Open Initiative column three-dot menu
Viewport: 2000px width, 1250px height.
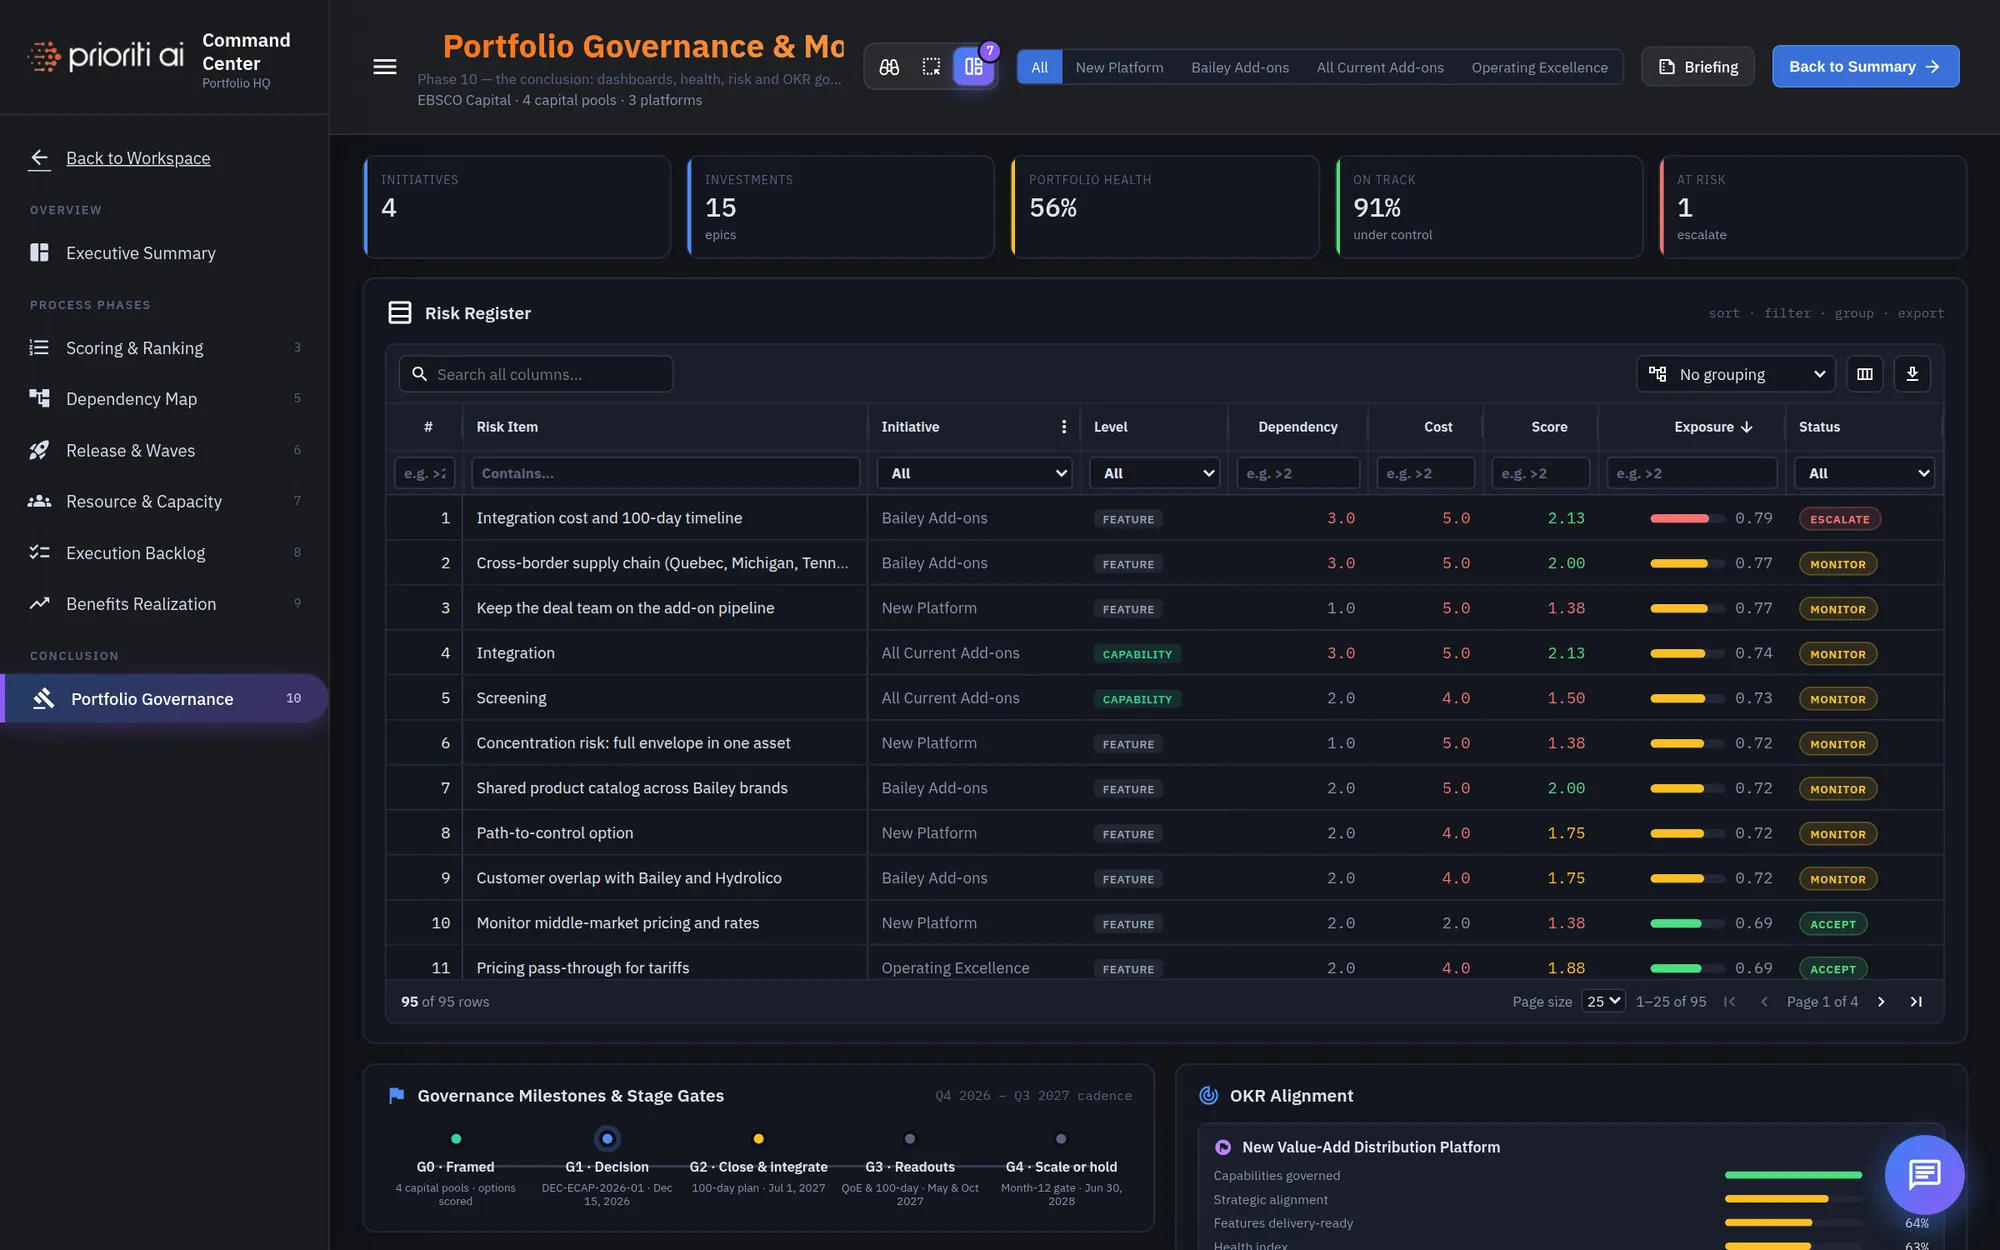coord(1064,427)
